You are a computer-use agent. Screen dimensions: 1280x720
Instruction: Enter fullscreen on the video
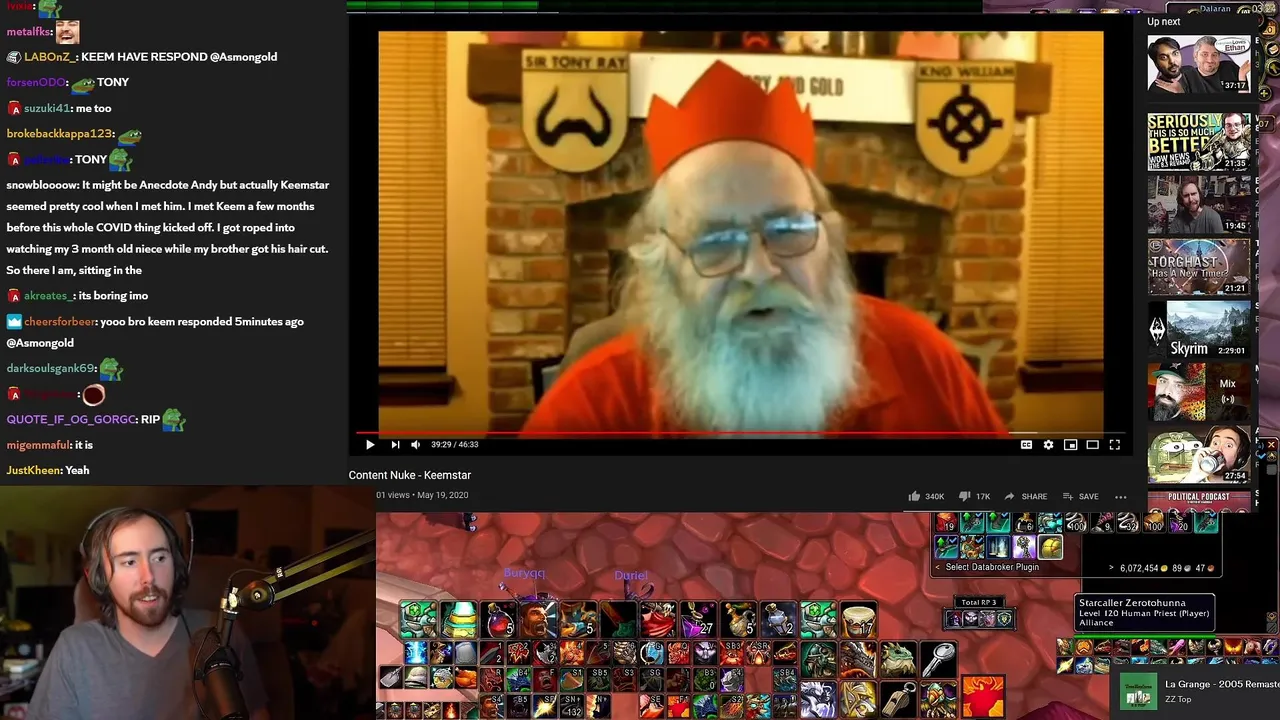pyautogui.click(x=1114, y=445)
